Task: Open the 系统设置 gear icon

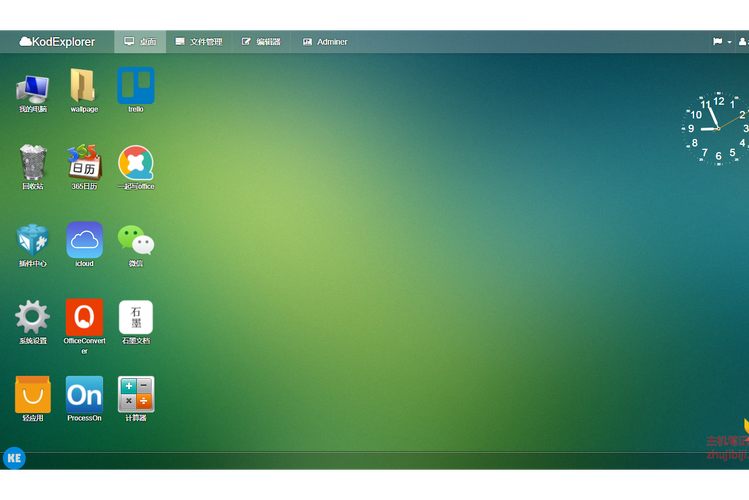Action: (x=32, y=317)
